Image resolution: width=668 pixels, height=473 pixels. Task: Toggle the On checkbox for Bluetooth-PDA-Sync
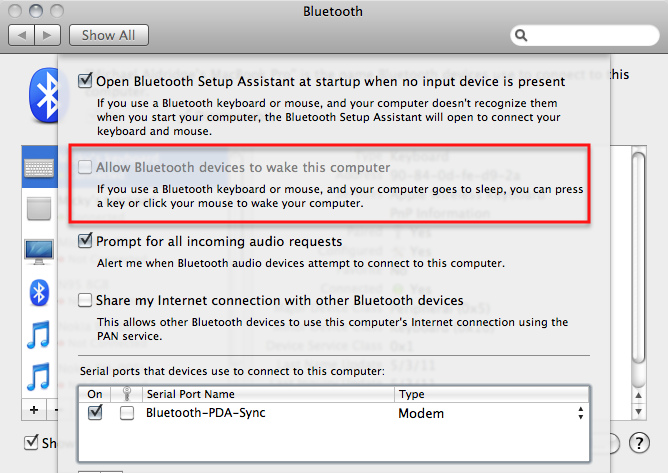click(x=95, y=413)
